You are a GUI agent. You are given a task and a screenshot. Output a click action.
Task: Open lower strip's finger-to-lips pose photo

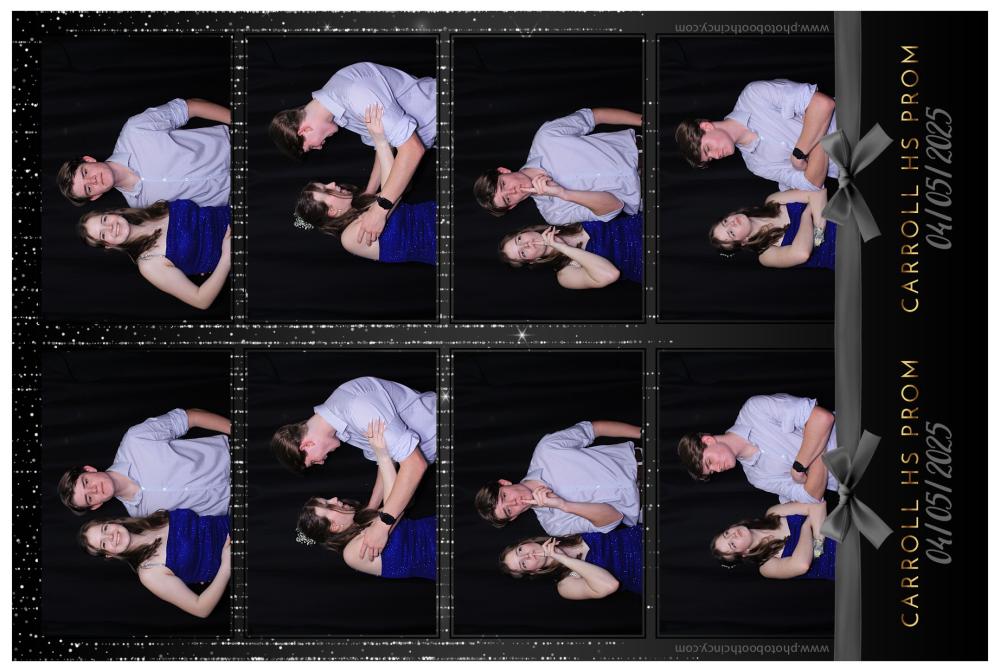point(548,492)
